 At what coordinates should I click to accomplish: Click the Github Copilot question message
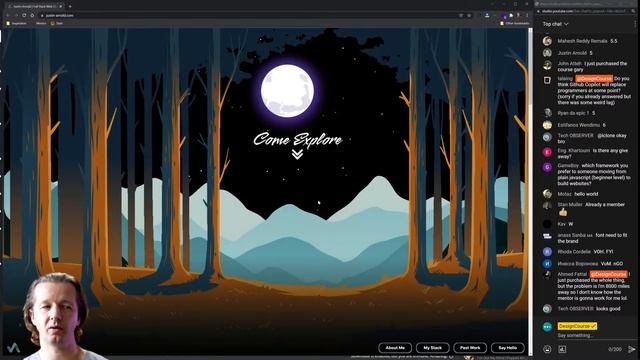594,91
